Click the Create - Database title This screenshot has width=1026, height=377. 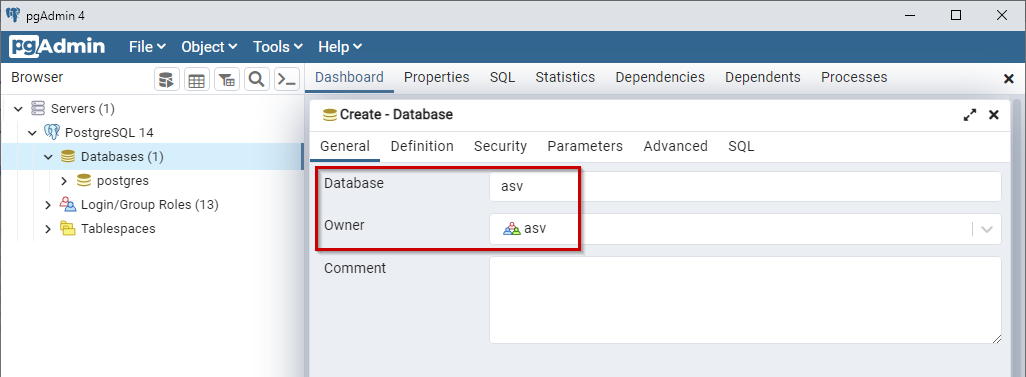(397, 115)
